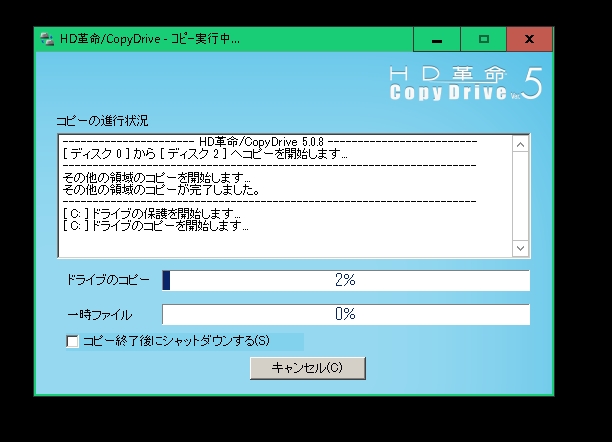Click the '一時ファイル' label
The image size is (612, 442).
coord(100,315)
